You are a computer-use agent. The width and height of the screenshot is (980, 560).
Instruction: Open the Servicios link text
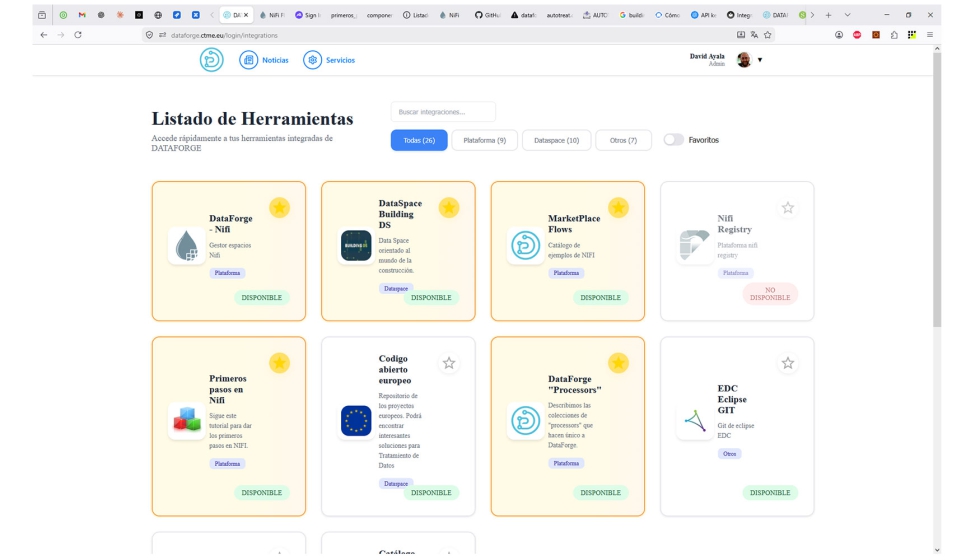[x=340, y=60]
